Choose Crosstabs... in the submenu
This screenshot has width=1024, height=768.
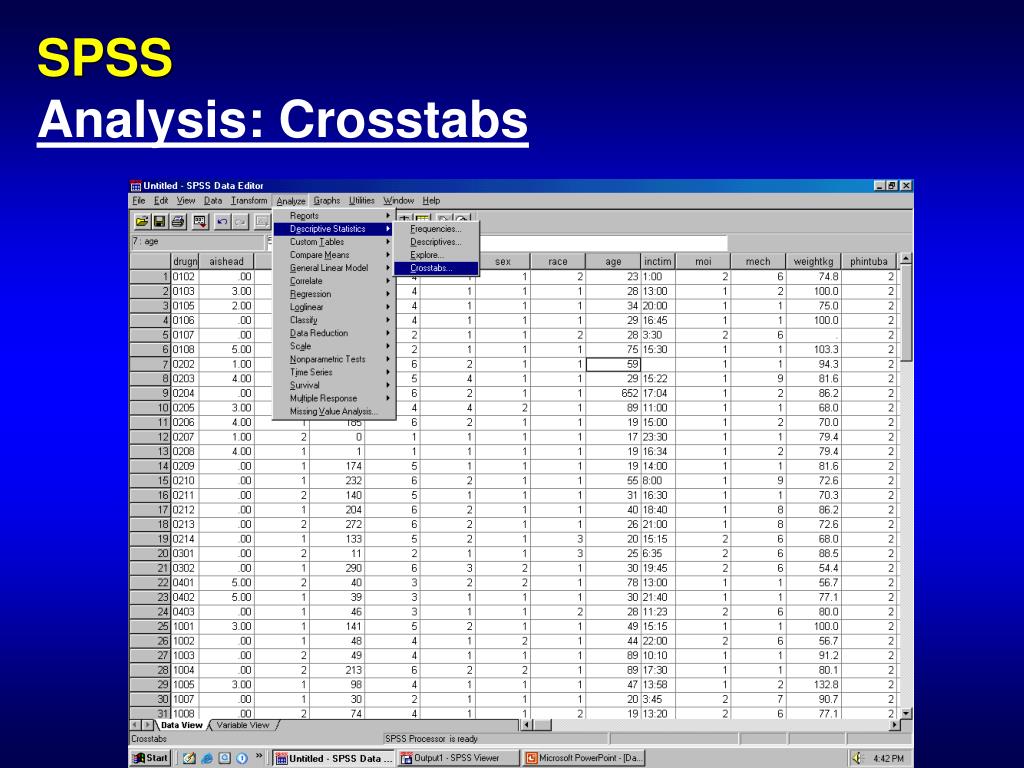click(436, 268)
